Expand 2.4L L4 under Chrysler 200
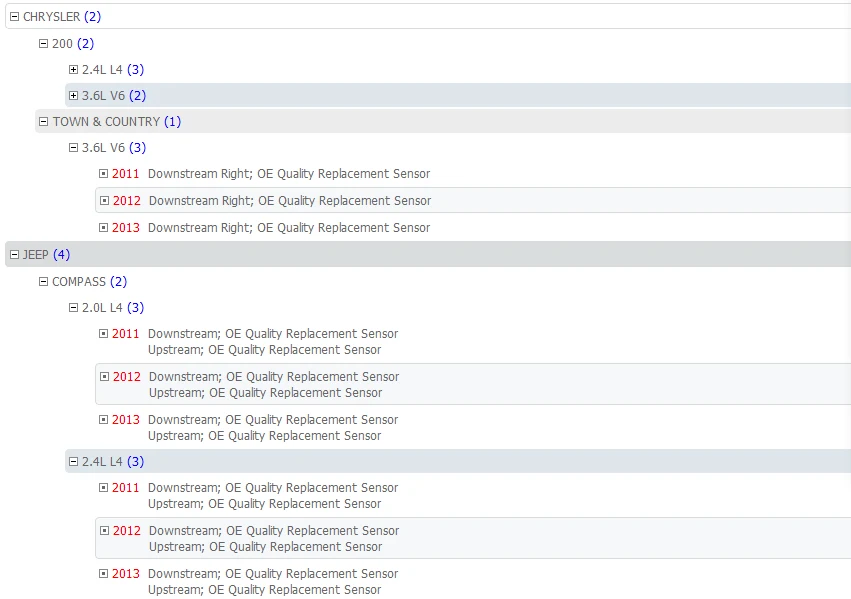The image size is (851, 599). click(73, 69)
